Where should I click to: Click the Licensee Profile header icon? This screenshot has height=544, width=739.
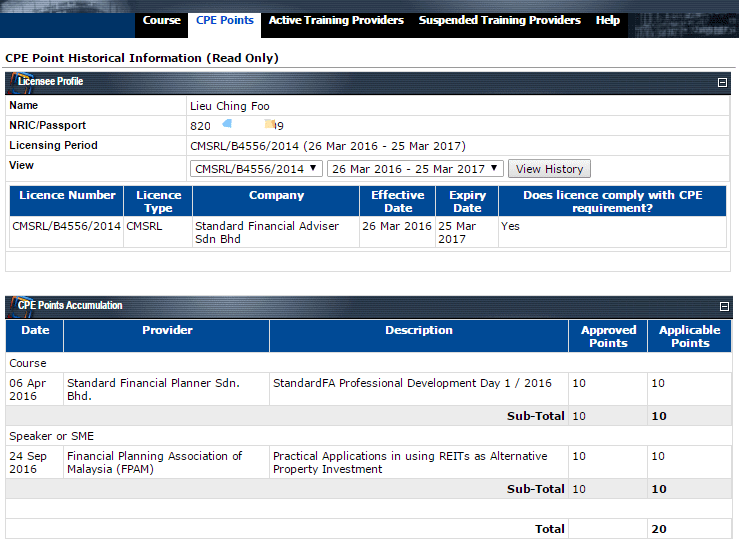pyautogui.click(x=20, y=82)
